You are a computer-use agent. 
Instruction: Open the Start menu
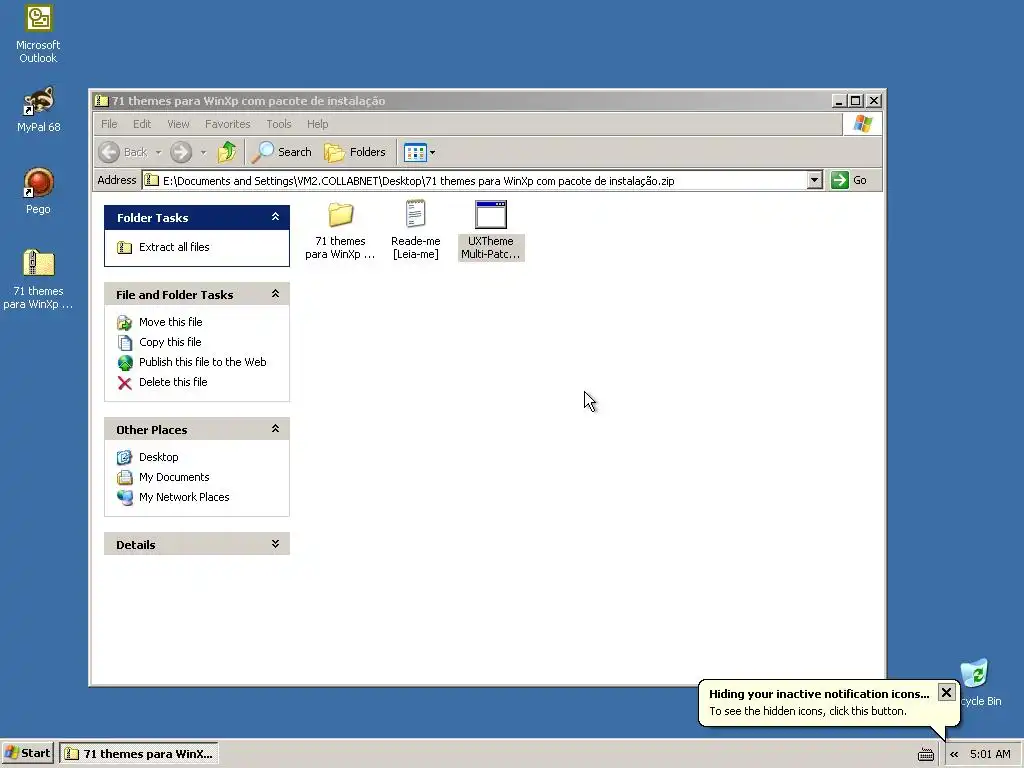[27, 754]
